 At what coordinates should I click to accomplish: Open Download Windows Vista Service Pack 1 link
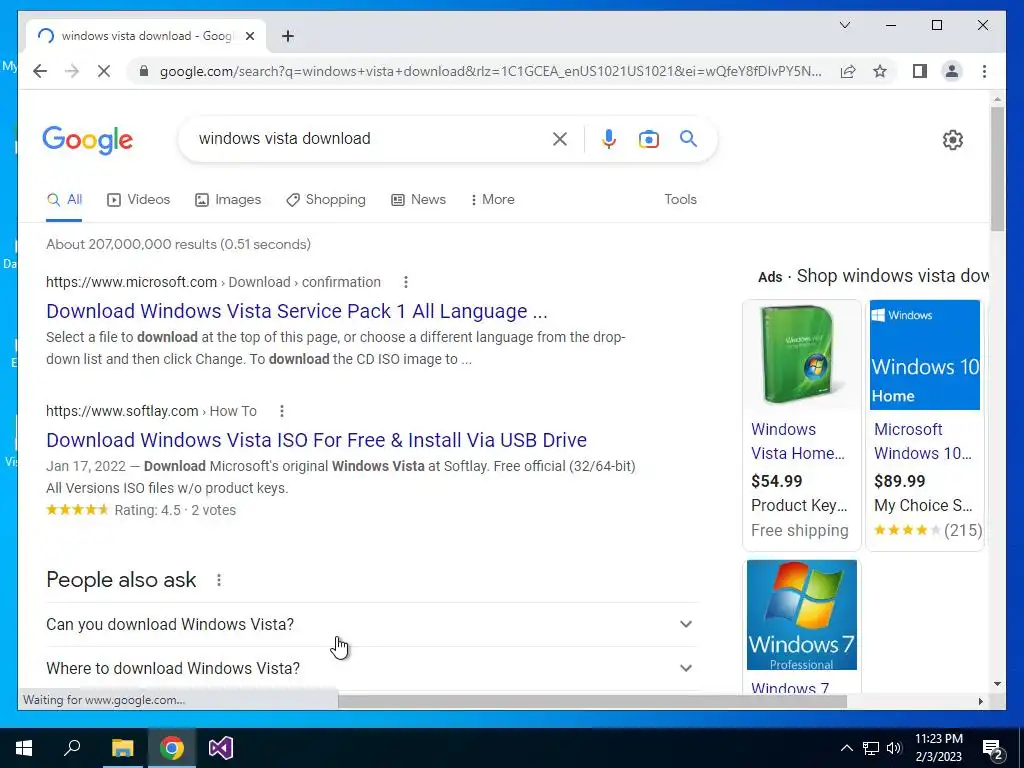coord(296,311)
